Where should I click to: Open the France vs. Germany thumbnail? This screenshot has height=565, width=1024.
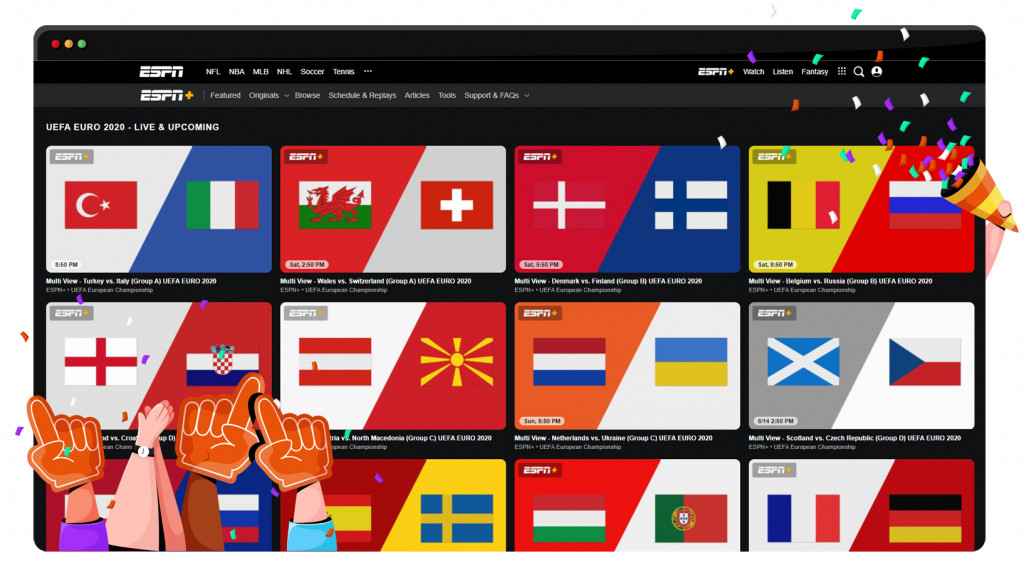tap(861, 505)
